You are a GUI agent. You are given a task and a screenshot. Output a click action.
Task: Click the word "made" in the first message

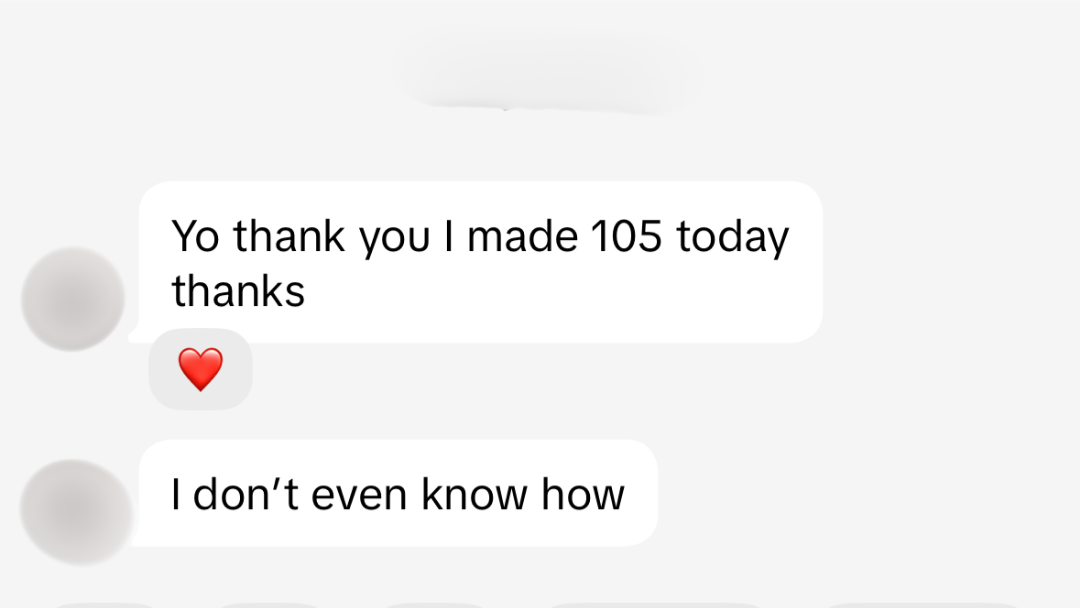click(x=522, y=237)
